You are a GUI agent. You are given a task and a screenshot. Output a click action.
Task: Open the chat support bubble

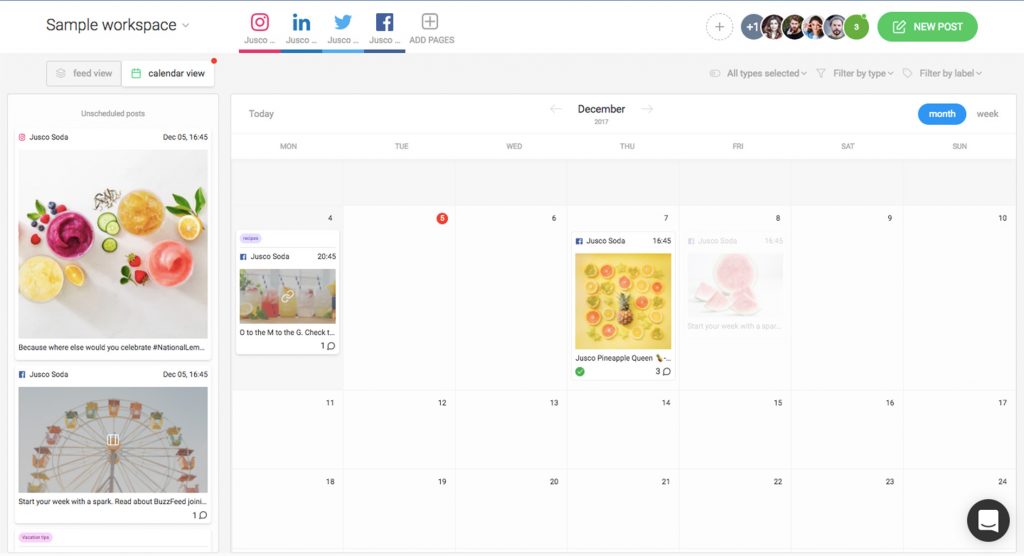[x=988, y=520]
